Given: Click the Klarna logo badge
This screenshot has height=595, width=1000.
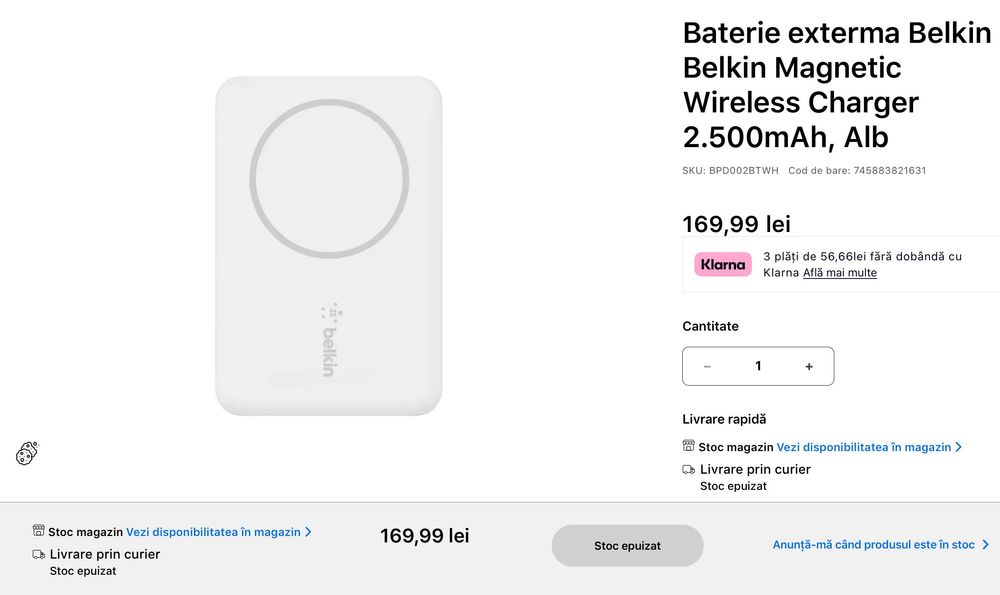Looking at the screenshot, I should tap(723, 265).
